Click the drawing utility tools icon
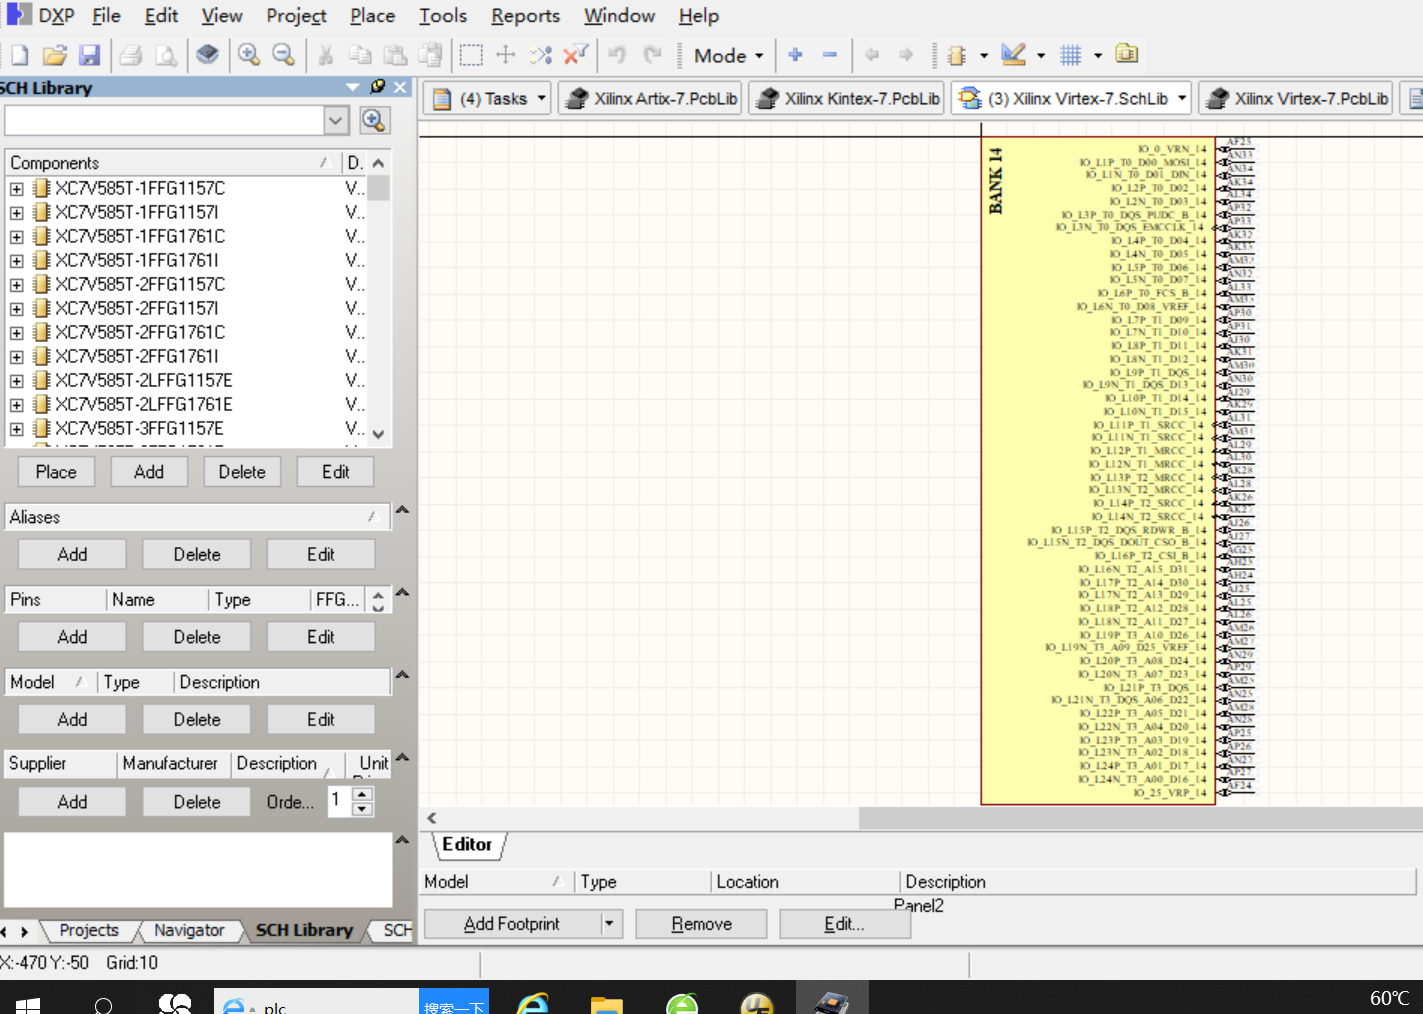This screenshot has height=1014, width=1423. (1014, 55)
